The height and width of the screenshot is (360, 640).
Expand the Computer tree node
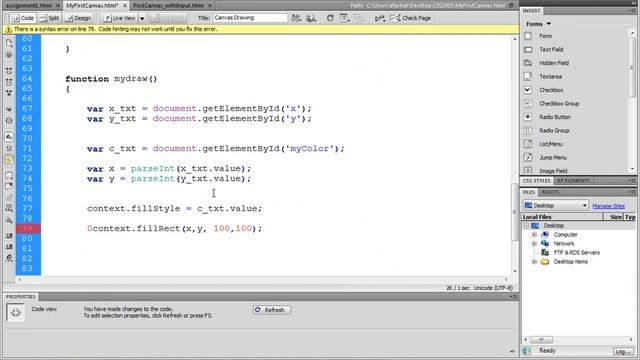click(534, 235)
